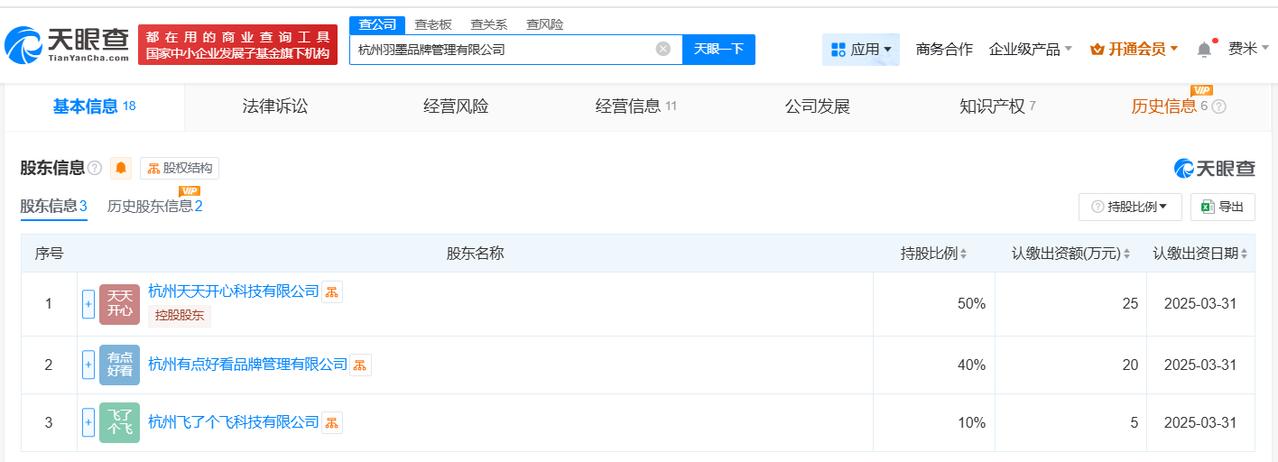1278x462 pixels.
Task: Expand shareholder row 3 with plus button
Action: 88,423
